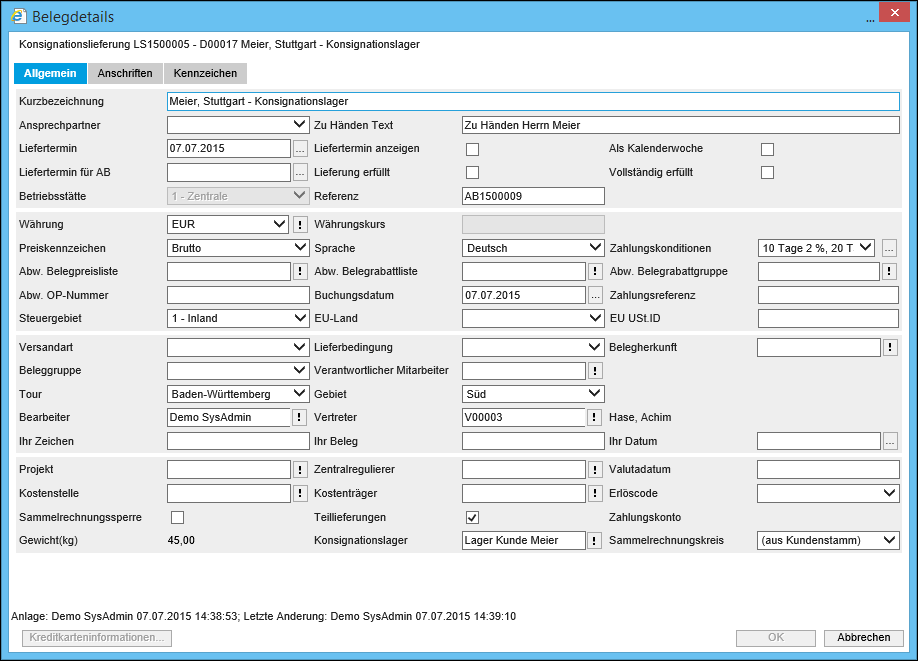Screen dimensions: 918x661
Task: Open the Liefertermin date picker button
Action: [x=300, y=149]
